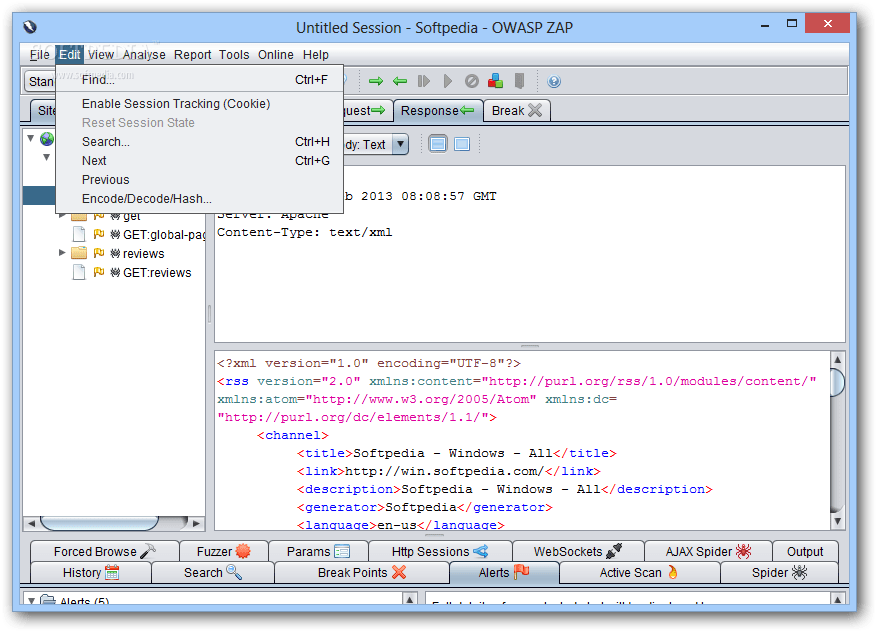
Task: Open the Http Sessions tab
Action: tap(440, 551)
